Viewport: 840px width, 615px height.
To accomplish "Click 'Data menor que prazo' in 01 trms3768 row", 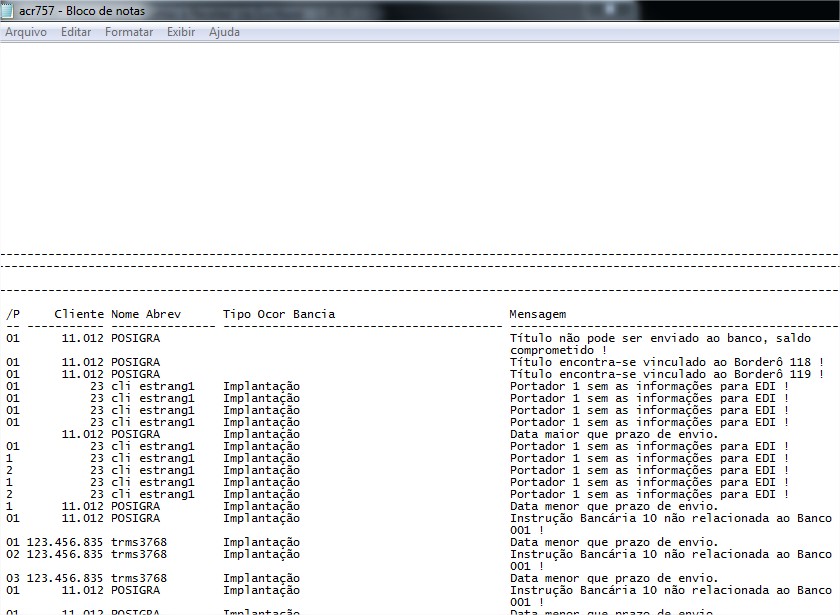I will point(613,542).
